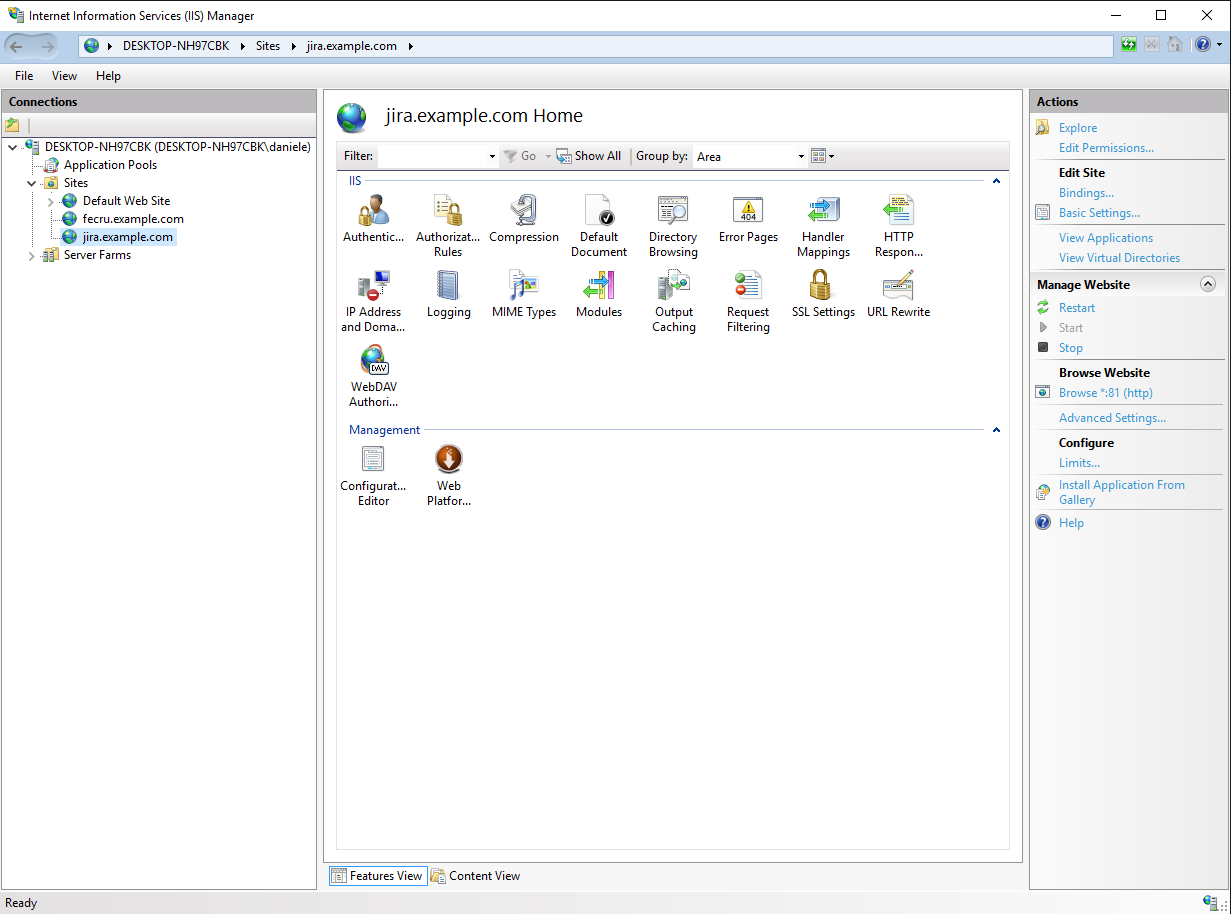
Task: Click the Help link in Actions pane
Action: pos(1071,523)
